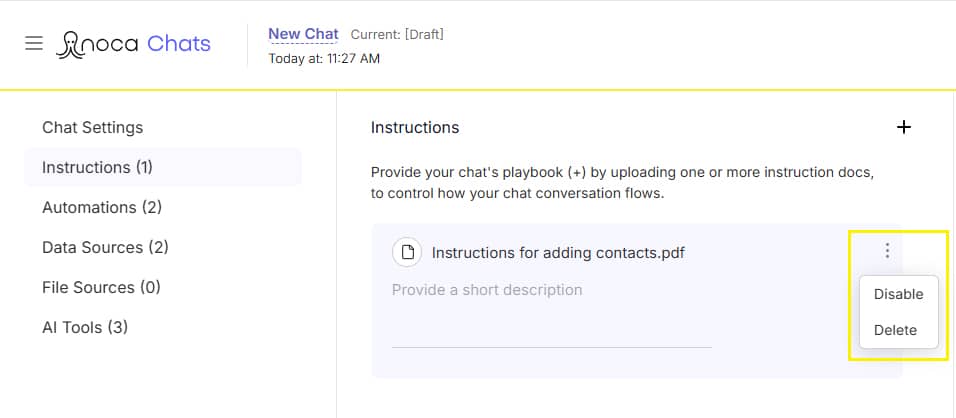Choose Disable from the instruction options menu
Screen dimensions: 956x418
tap(898, 294)
